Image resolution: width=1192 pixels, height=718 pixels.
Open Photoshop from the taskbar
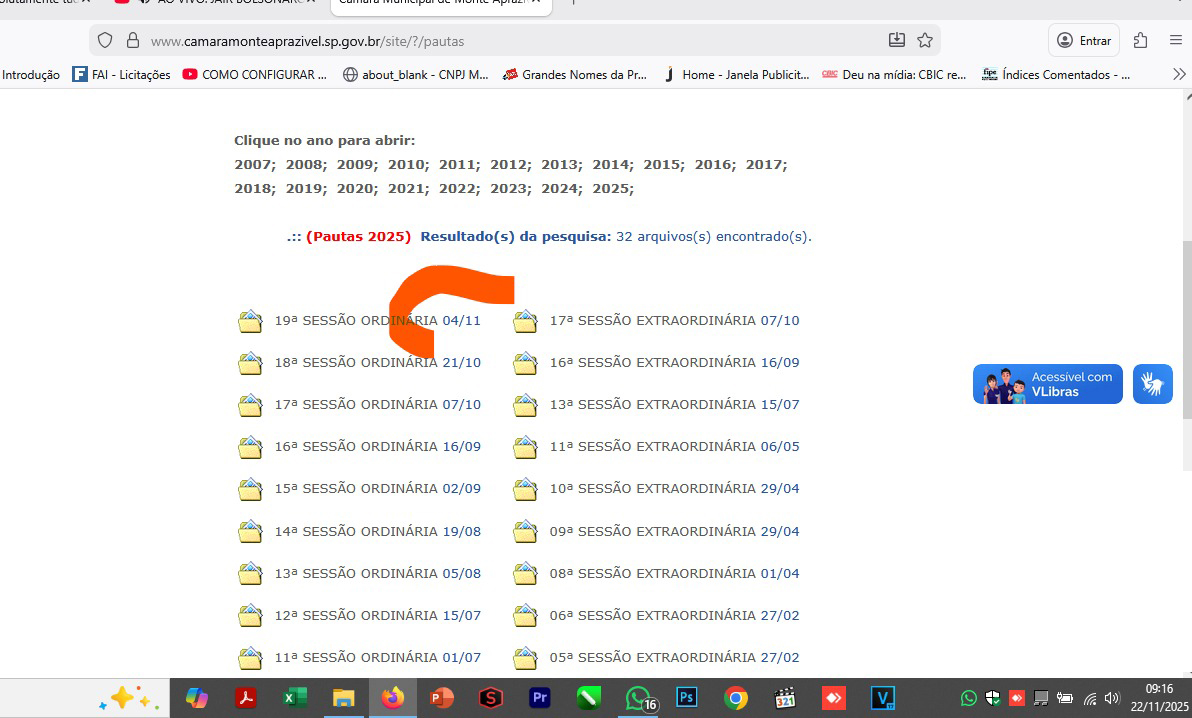687,698
